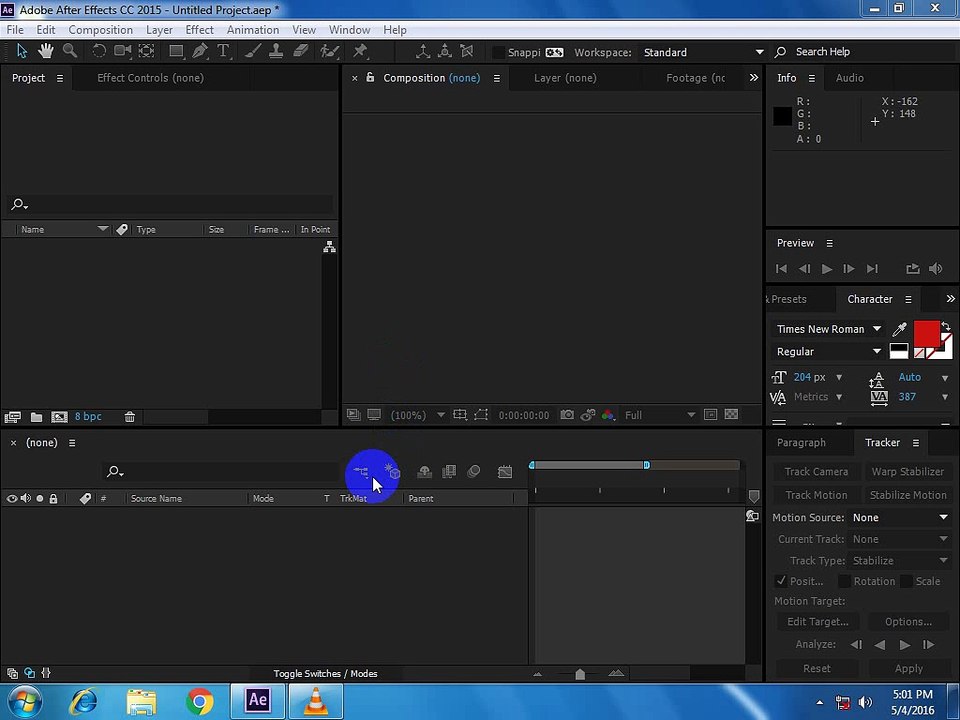
Task: Click the Track Camera button
Action: tap(816, 472)
